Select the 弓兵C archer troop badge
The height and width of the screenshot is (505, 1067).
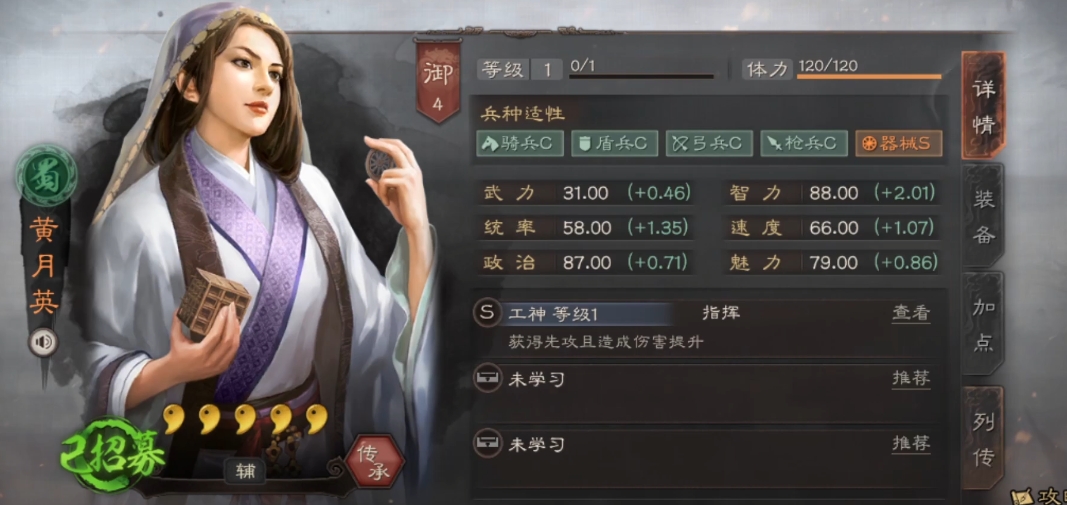[709, 144]
